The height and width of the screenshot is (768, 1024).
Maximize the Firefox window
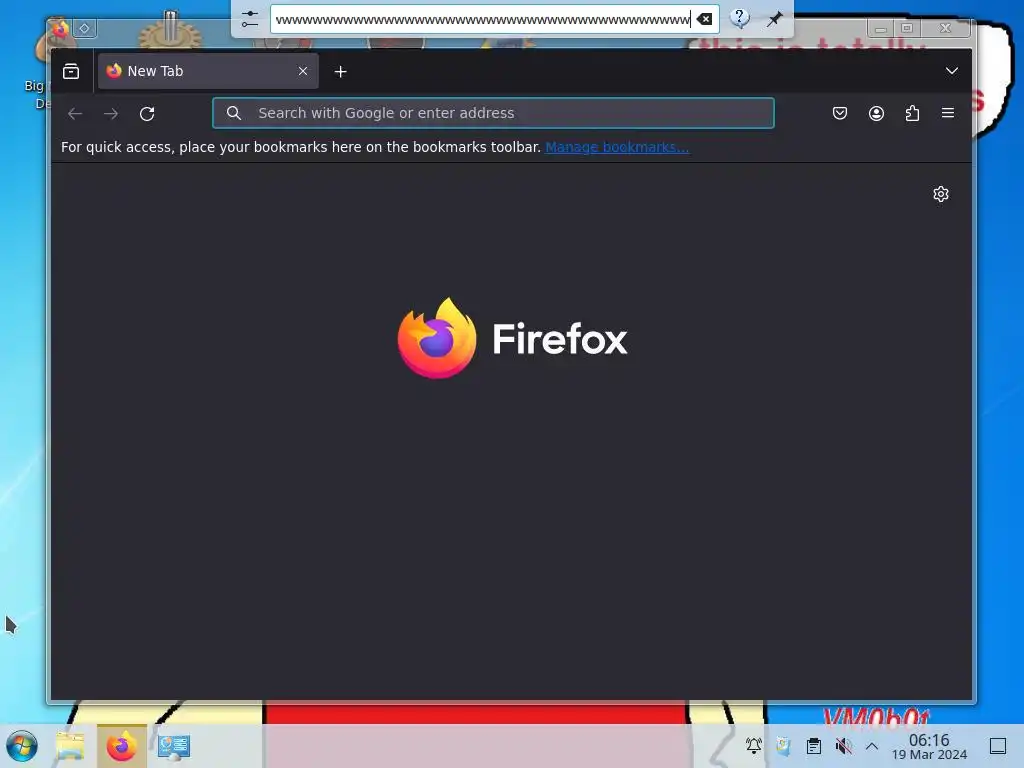(907, 28)
